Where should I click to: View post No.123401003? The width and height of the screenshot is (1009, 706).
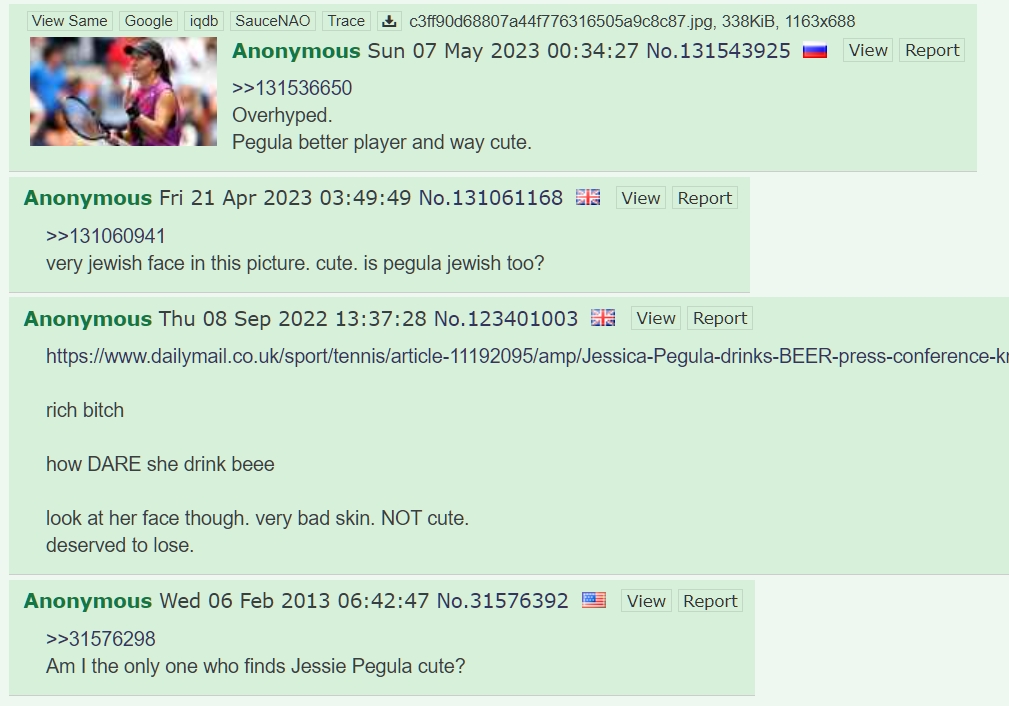tap(656, 319)
